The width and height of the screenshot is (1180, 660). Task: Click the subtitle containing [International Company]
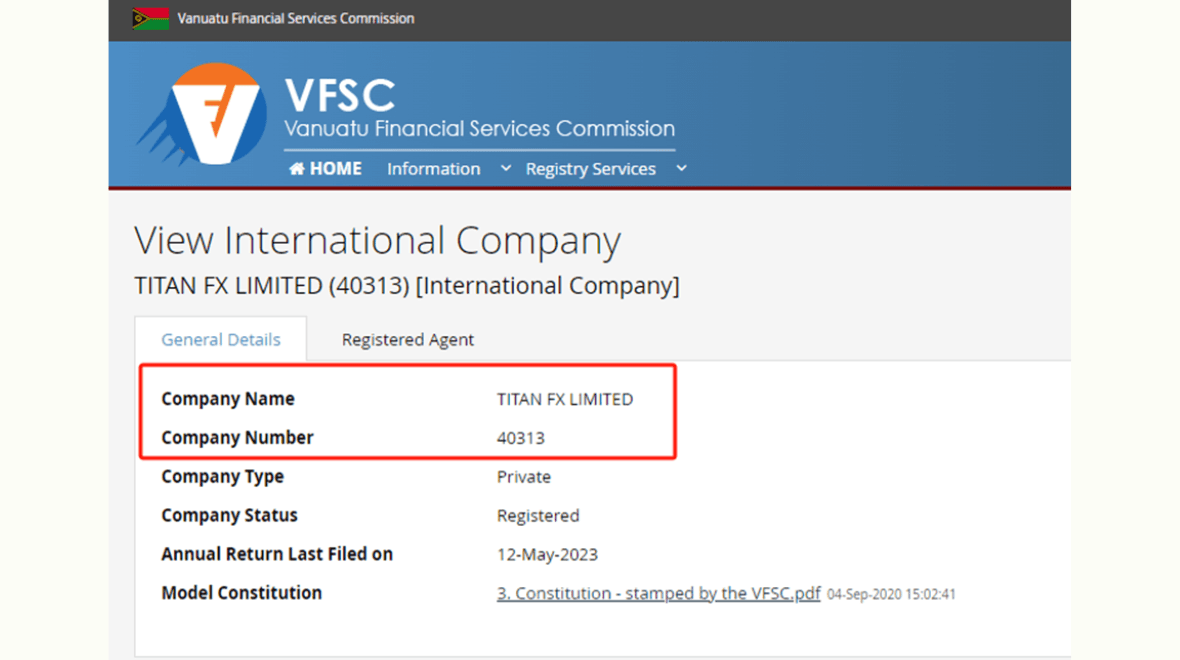click(x=406, y=286)
